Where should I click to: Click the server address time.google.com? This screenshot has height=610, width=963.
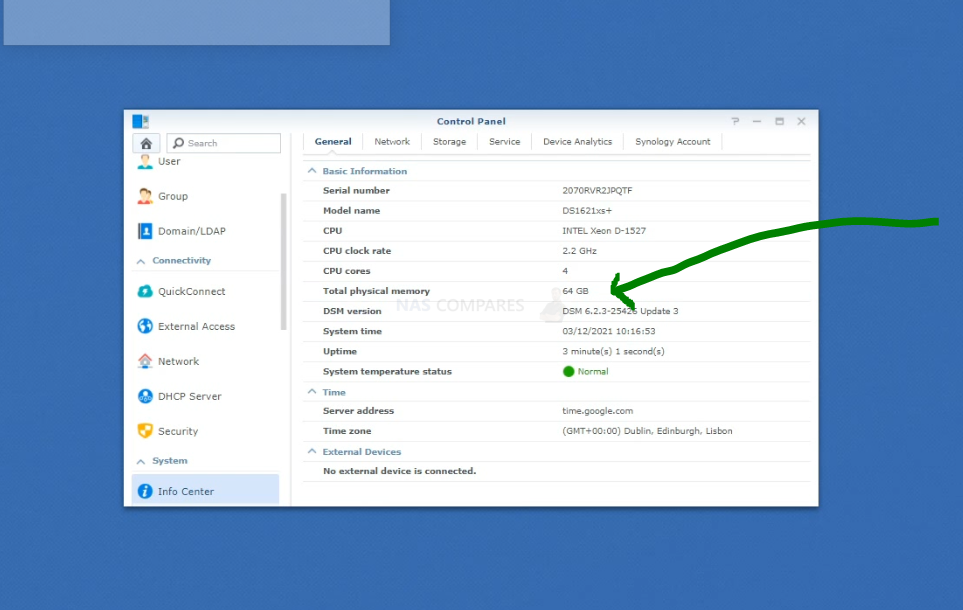click(x=598, y=411)
